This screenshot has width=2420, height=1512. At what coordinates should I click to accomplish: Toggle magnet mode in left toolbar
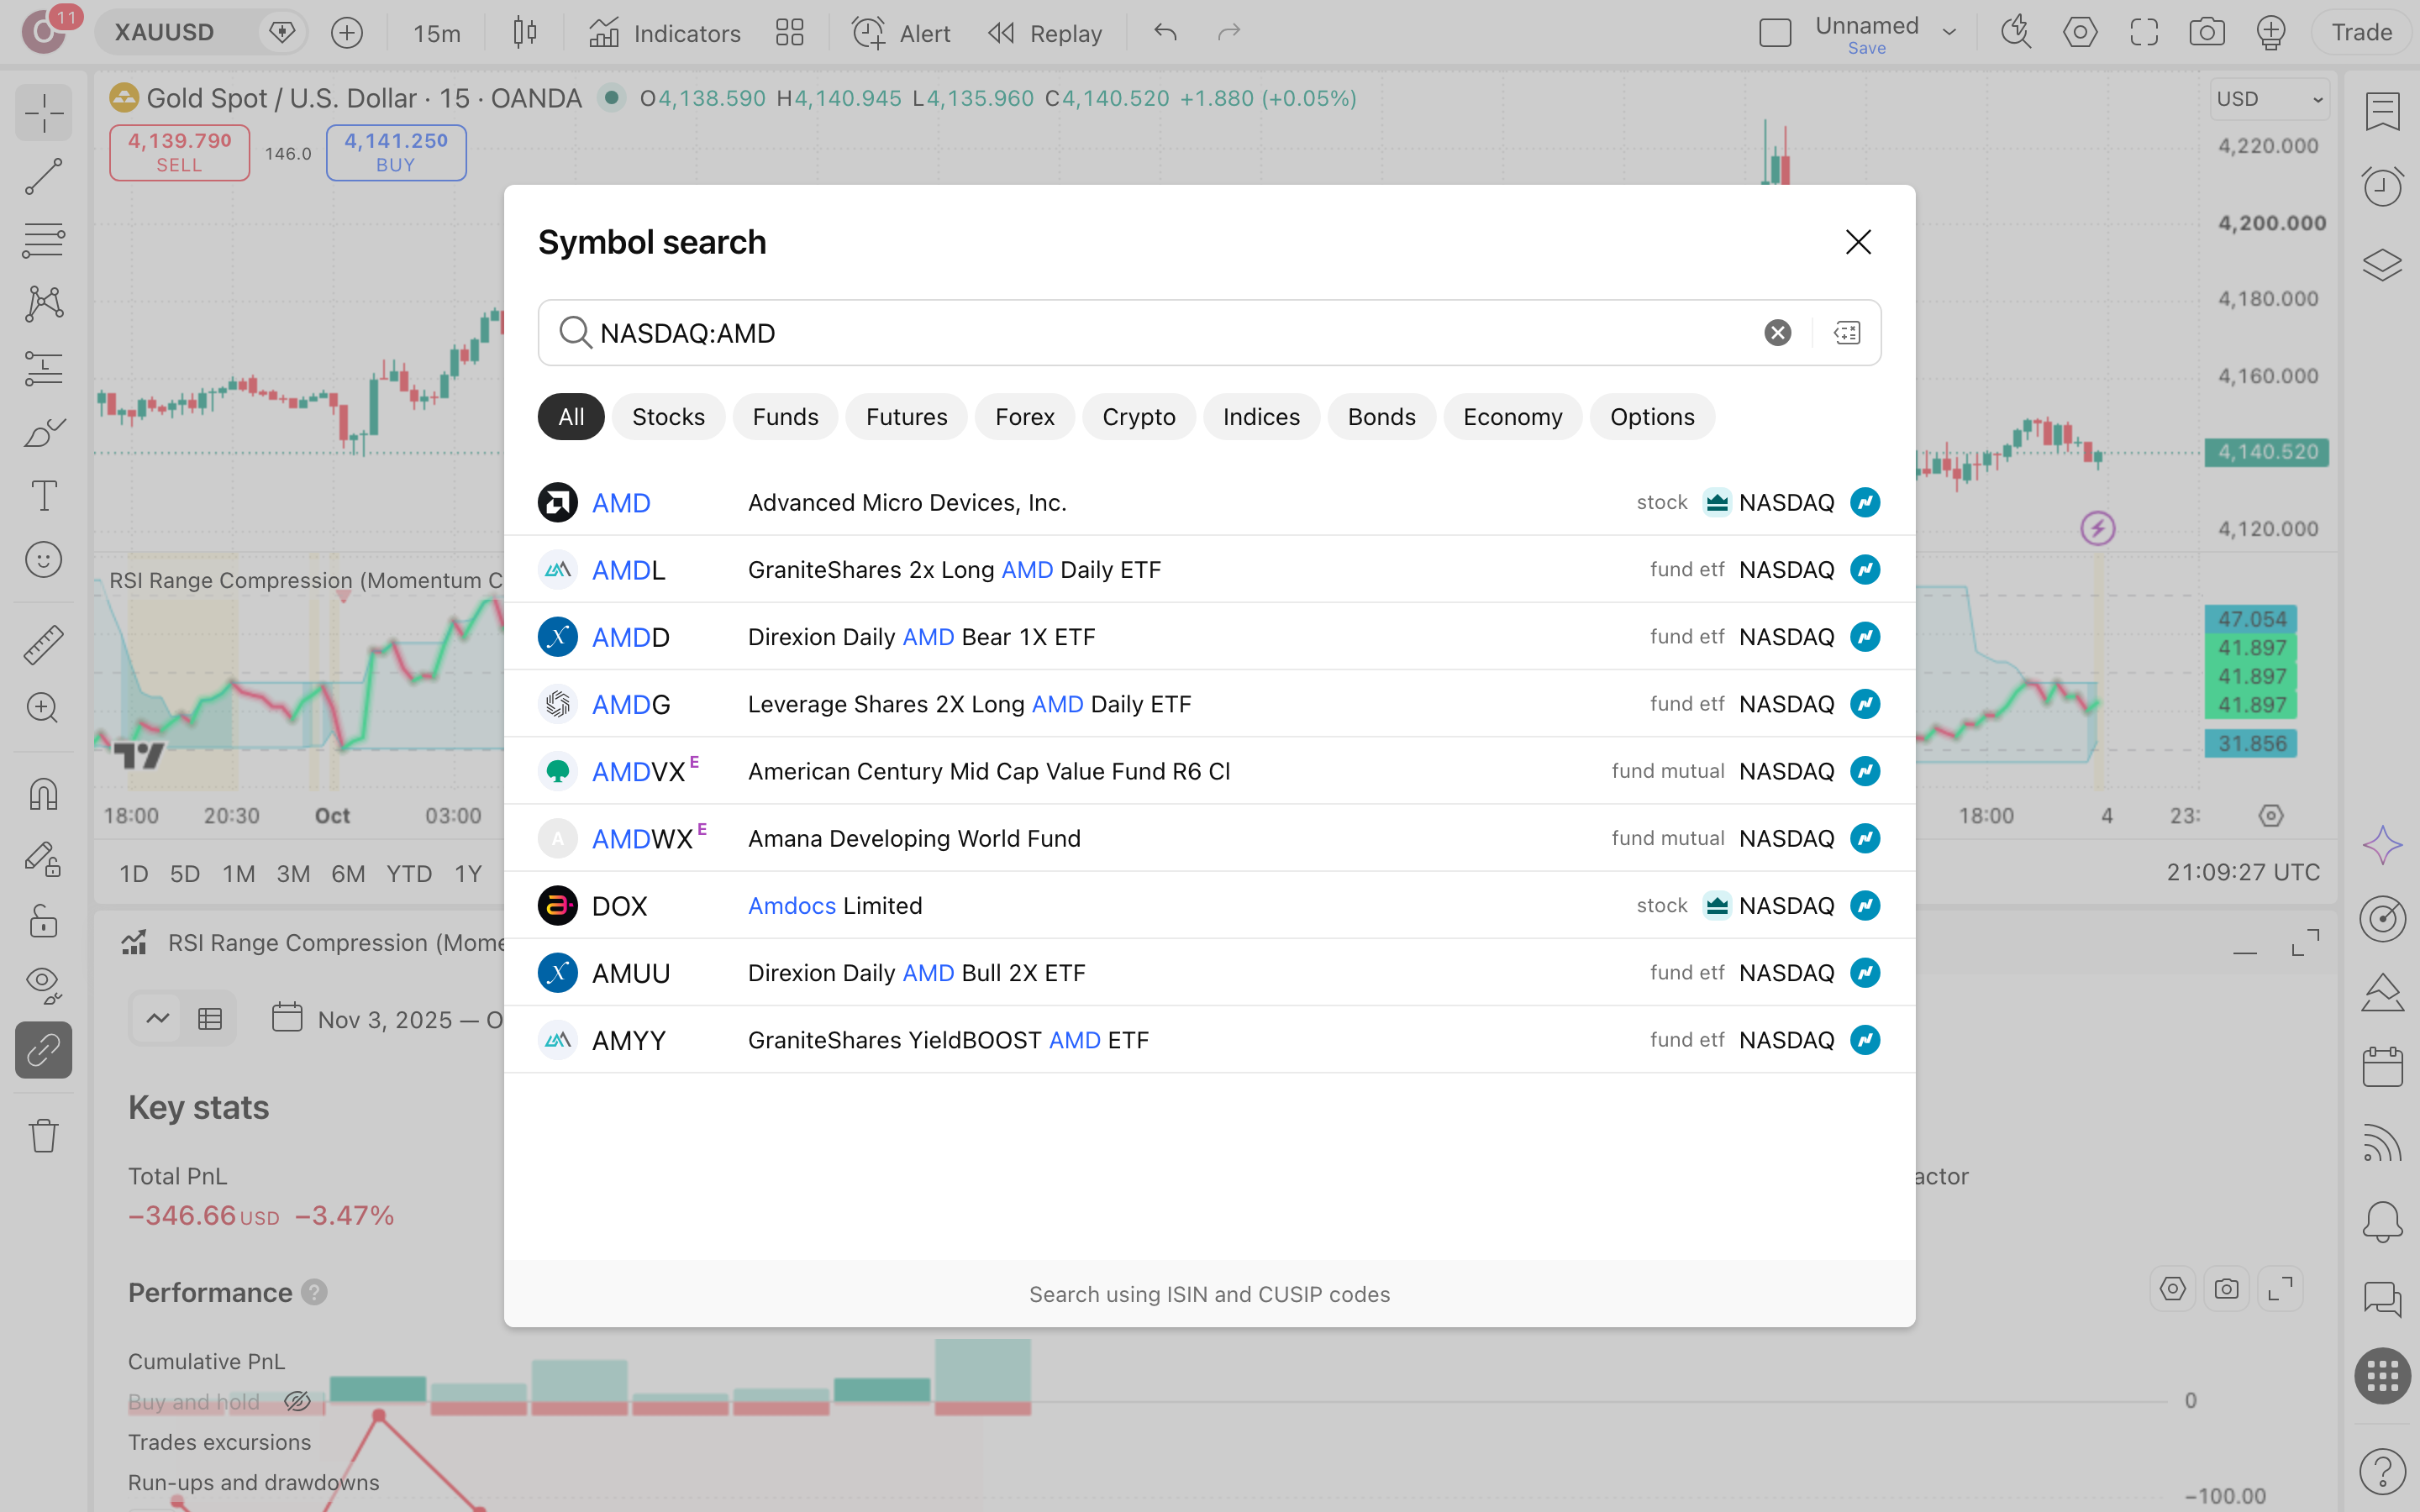pyautogui.click(x=43, y=794)
